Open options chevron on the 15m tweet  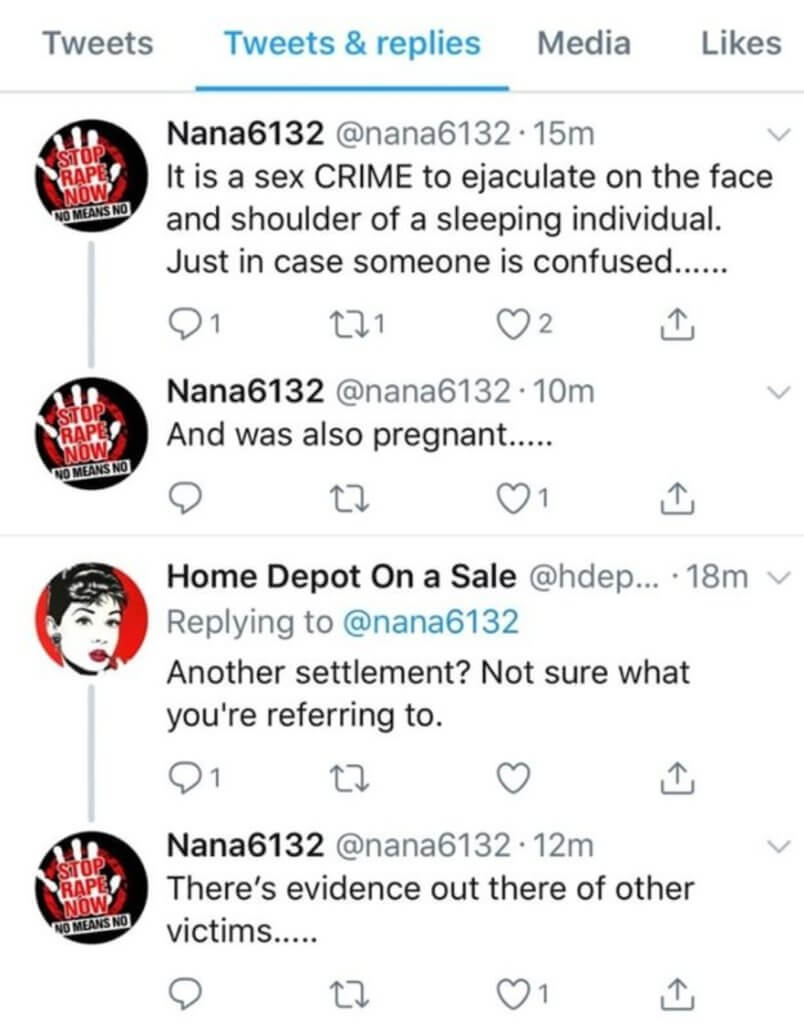click(776, 135)
